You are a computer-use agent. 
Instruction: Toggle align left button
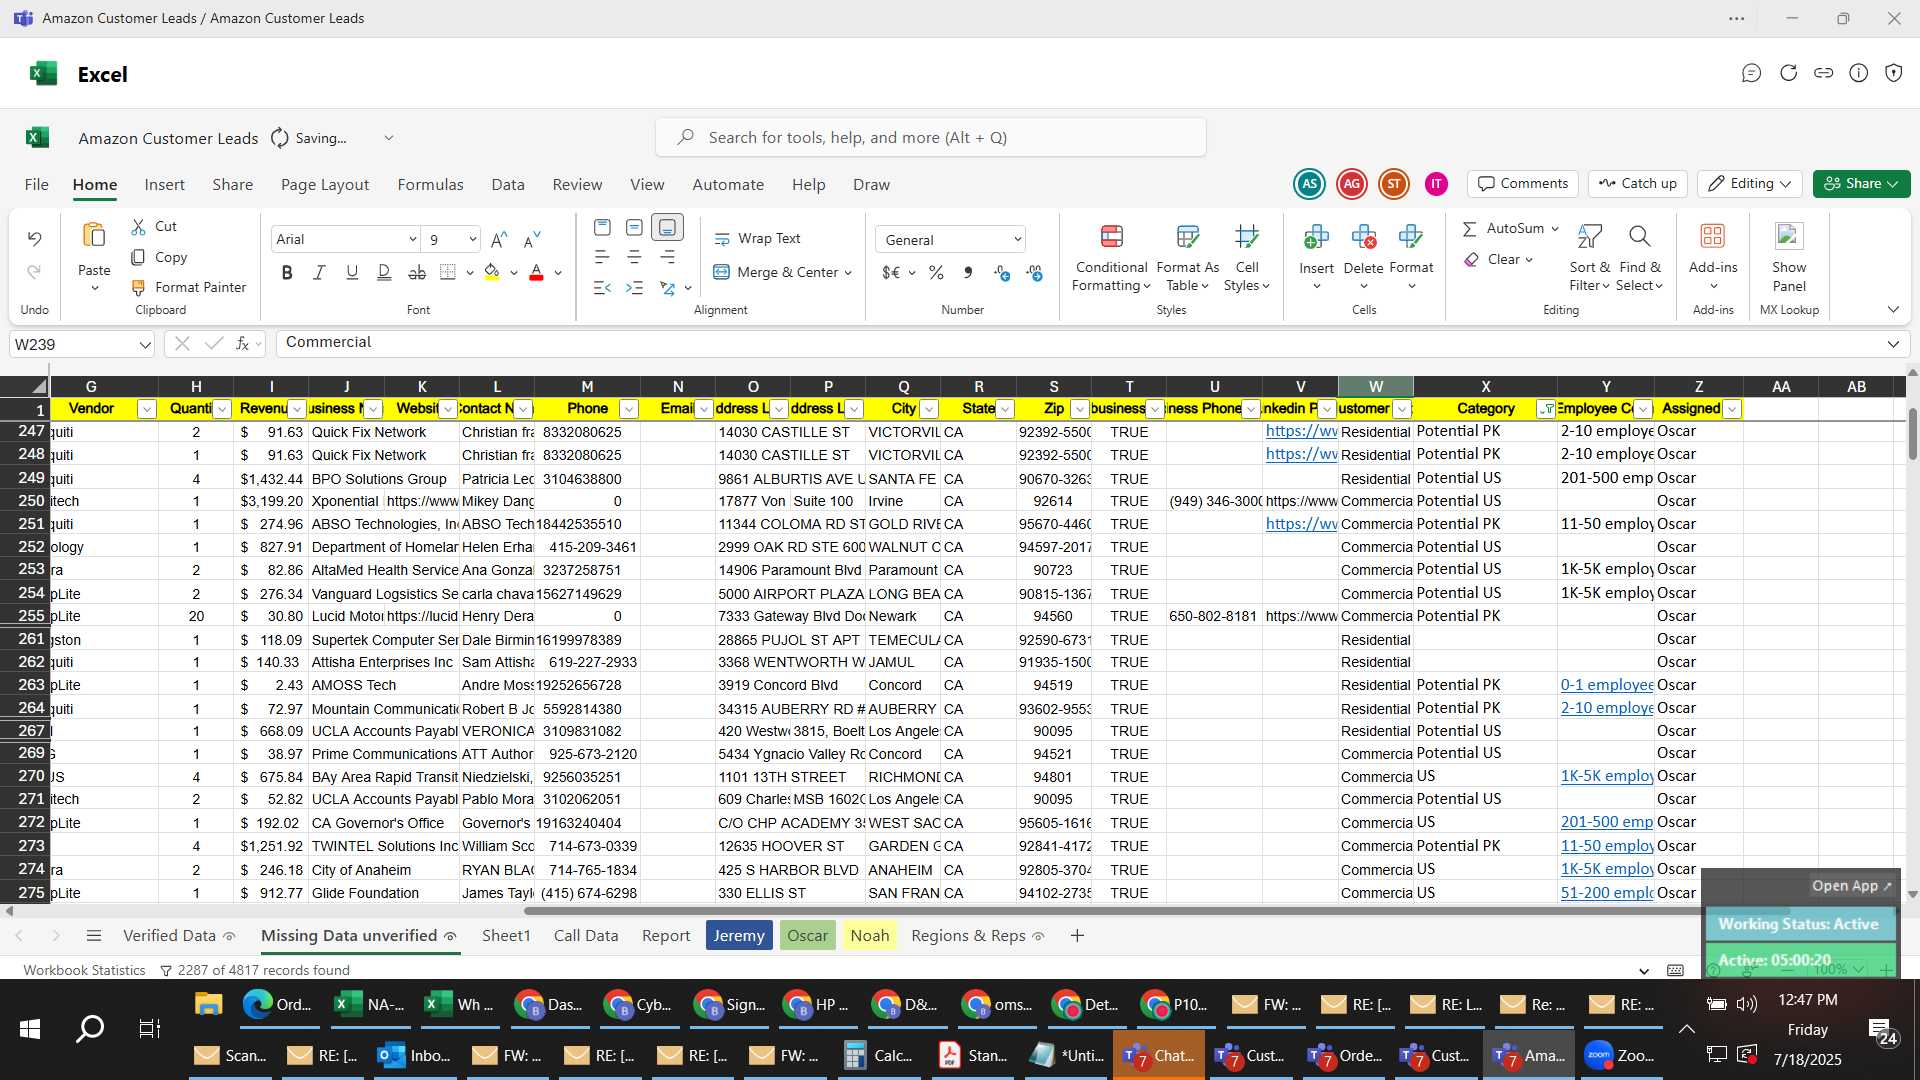tap(602, 257)
